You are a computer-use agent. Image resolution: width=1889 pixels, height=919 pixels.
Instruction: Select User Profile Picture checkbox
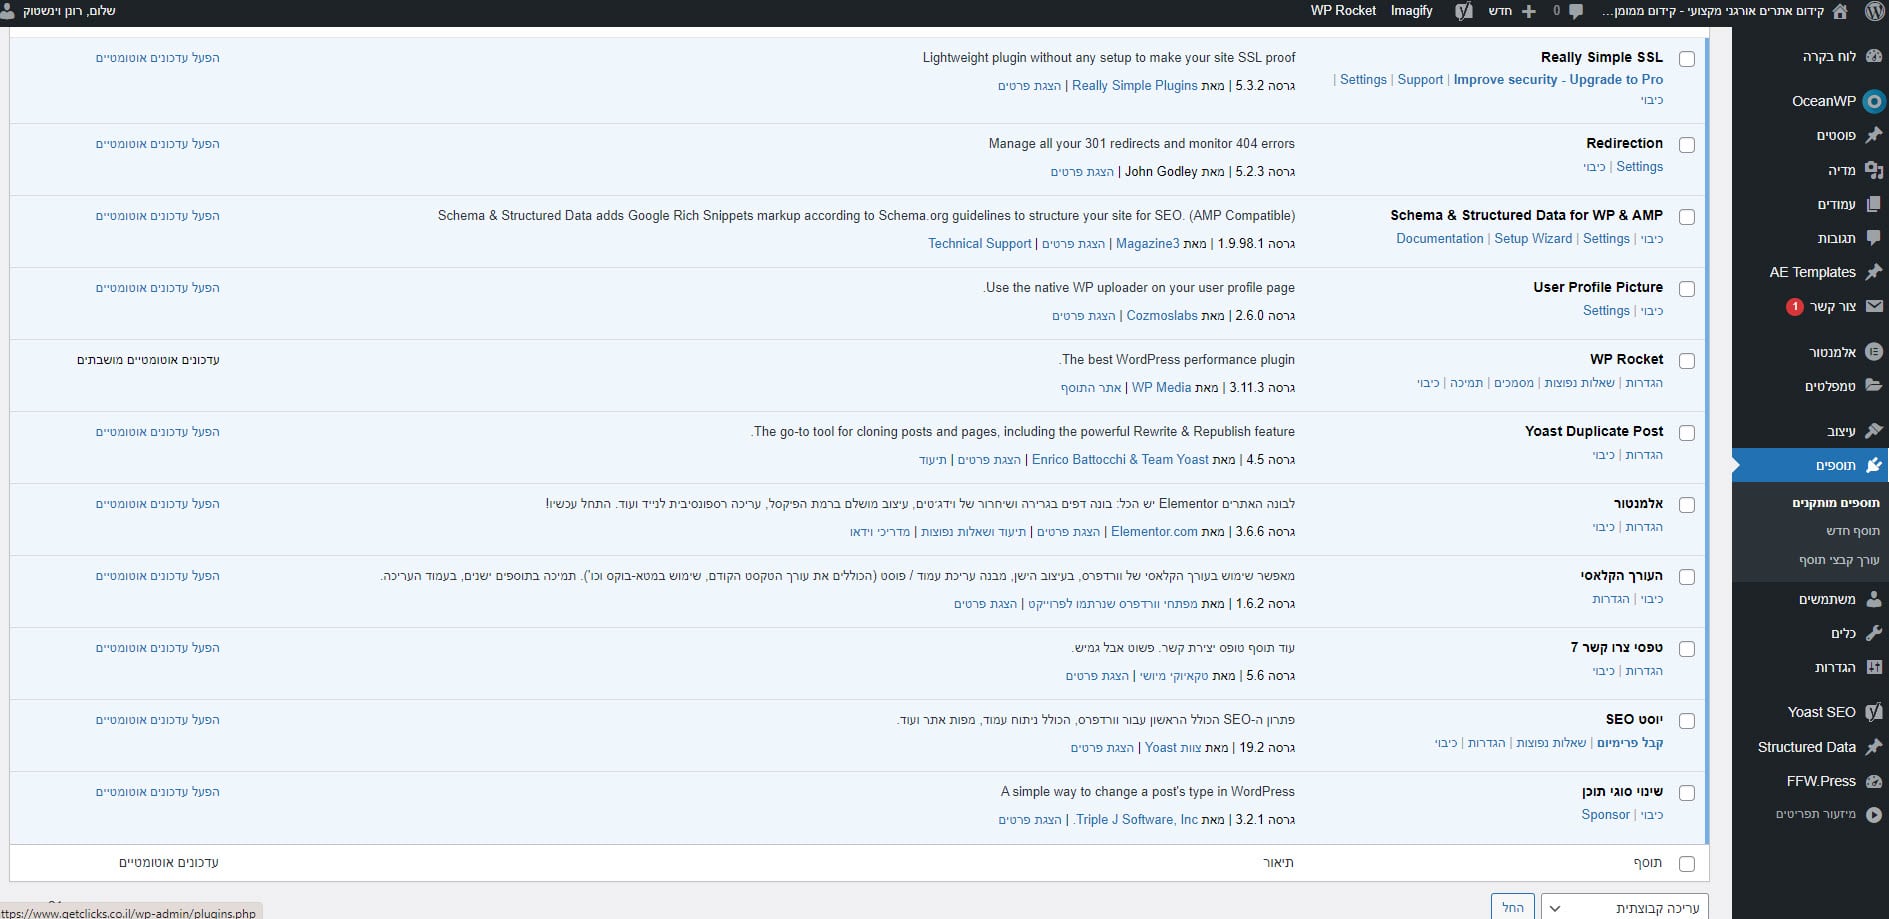click(x=1687, y=289)
